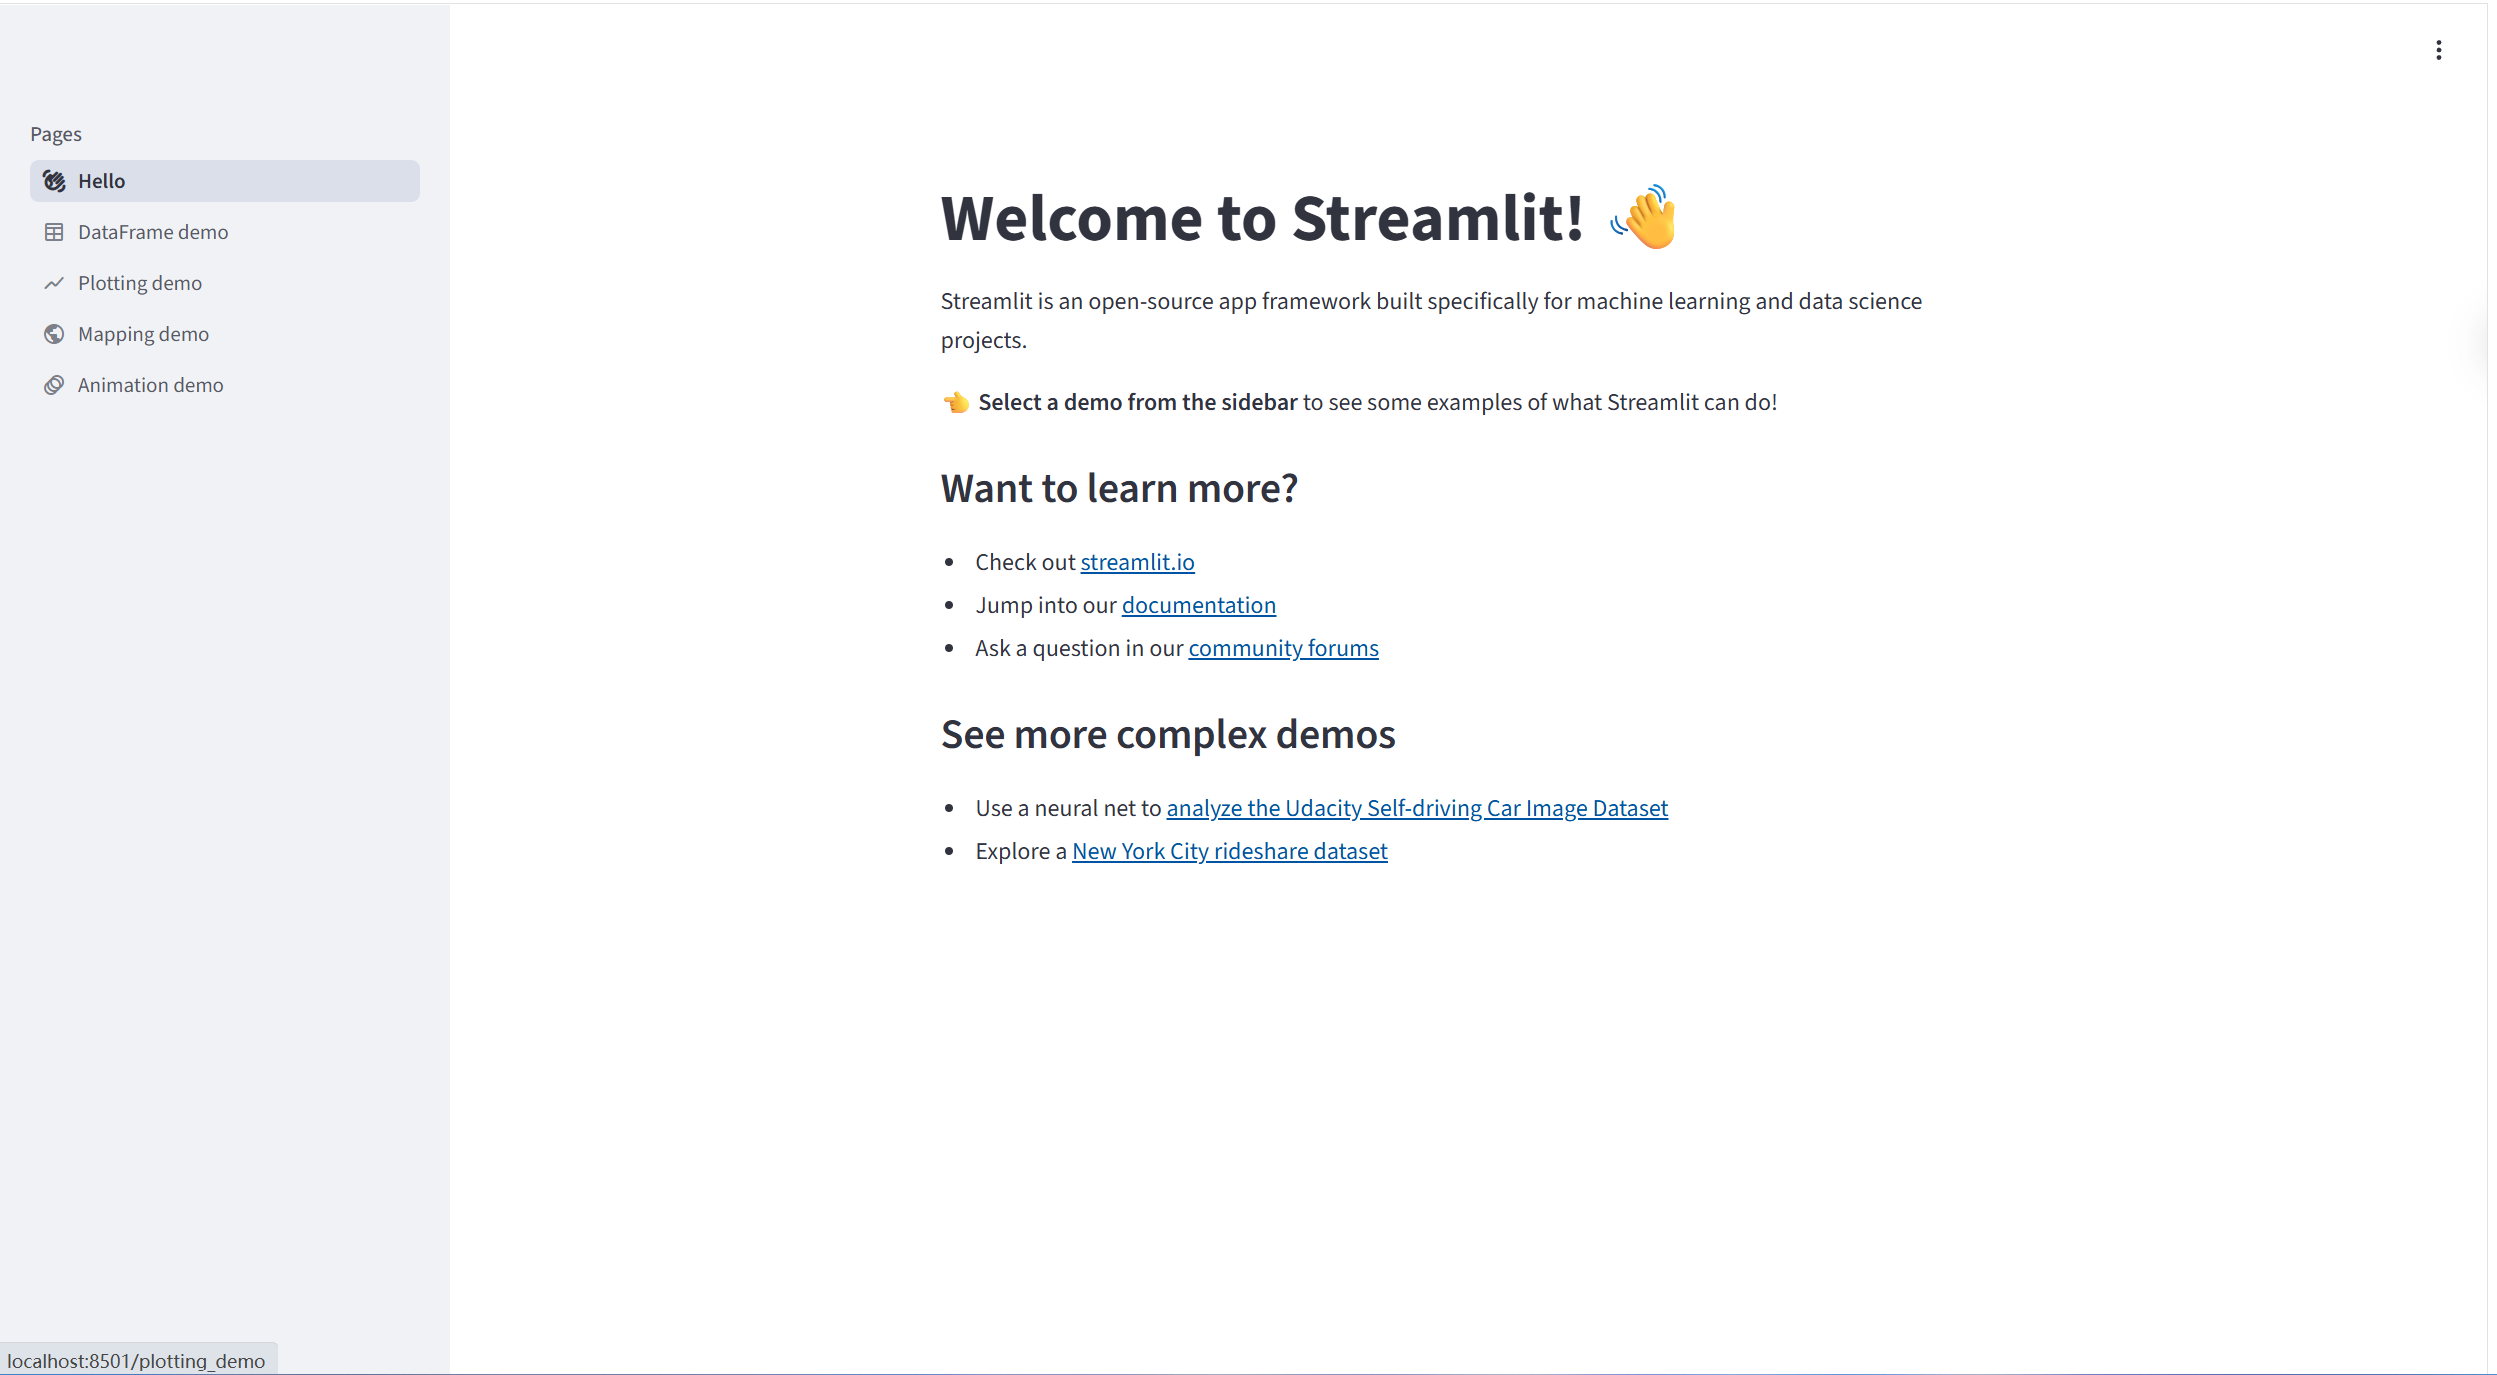Image resolution: width=2497 pixels, height=1375 pixels.
Task: Open the New York City rideshare dataset link
Action: click(x=1229, y=851)
